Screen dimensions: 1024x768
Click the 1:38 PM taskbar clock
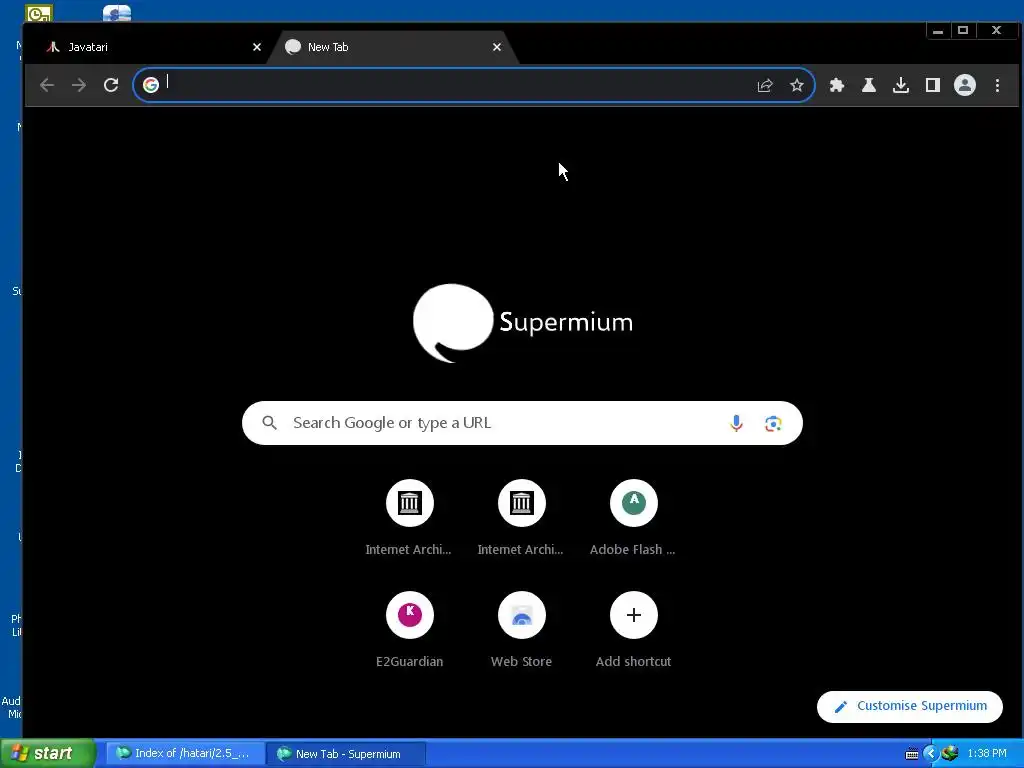[987, 754]
